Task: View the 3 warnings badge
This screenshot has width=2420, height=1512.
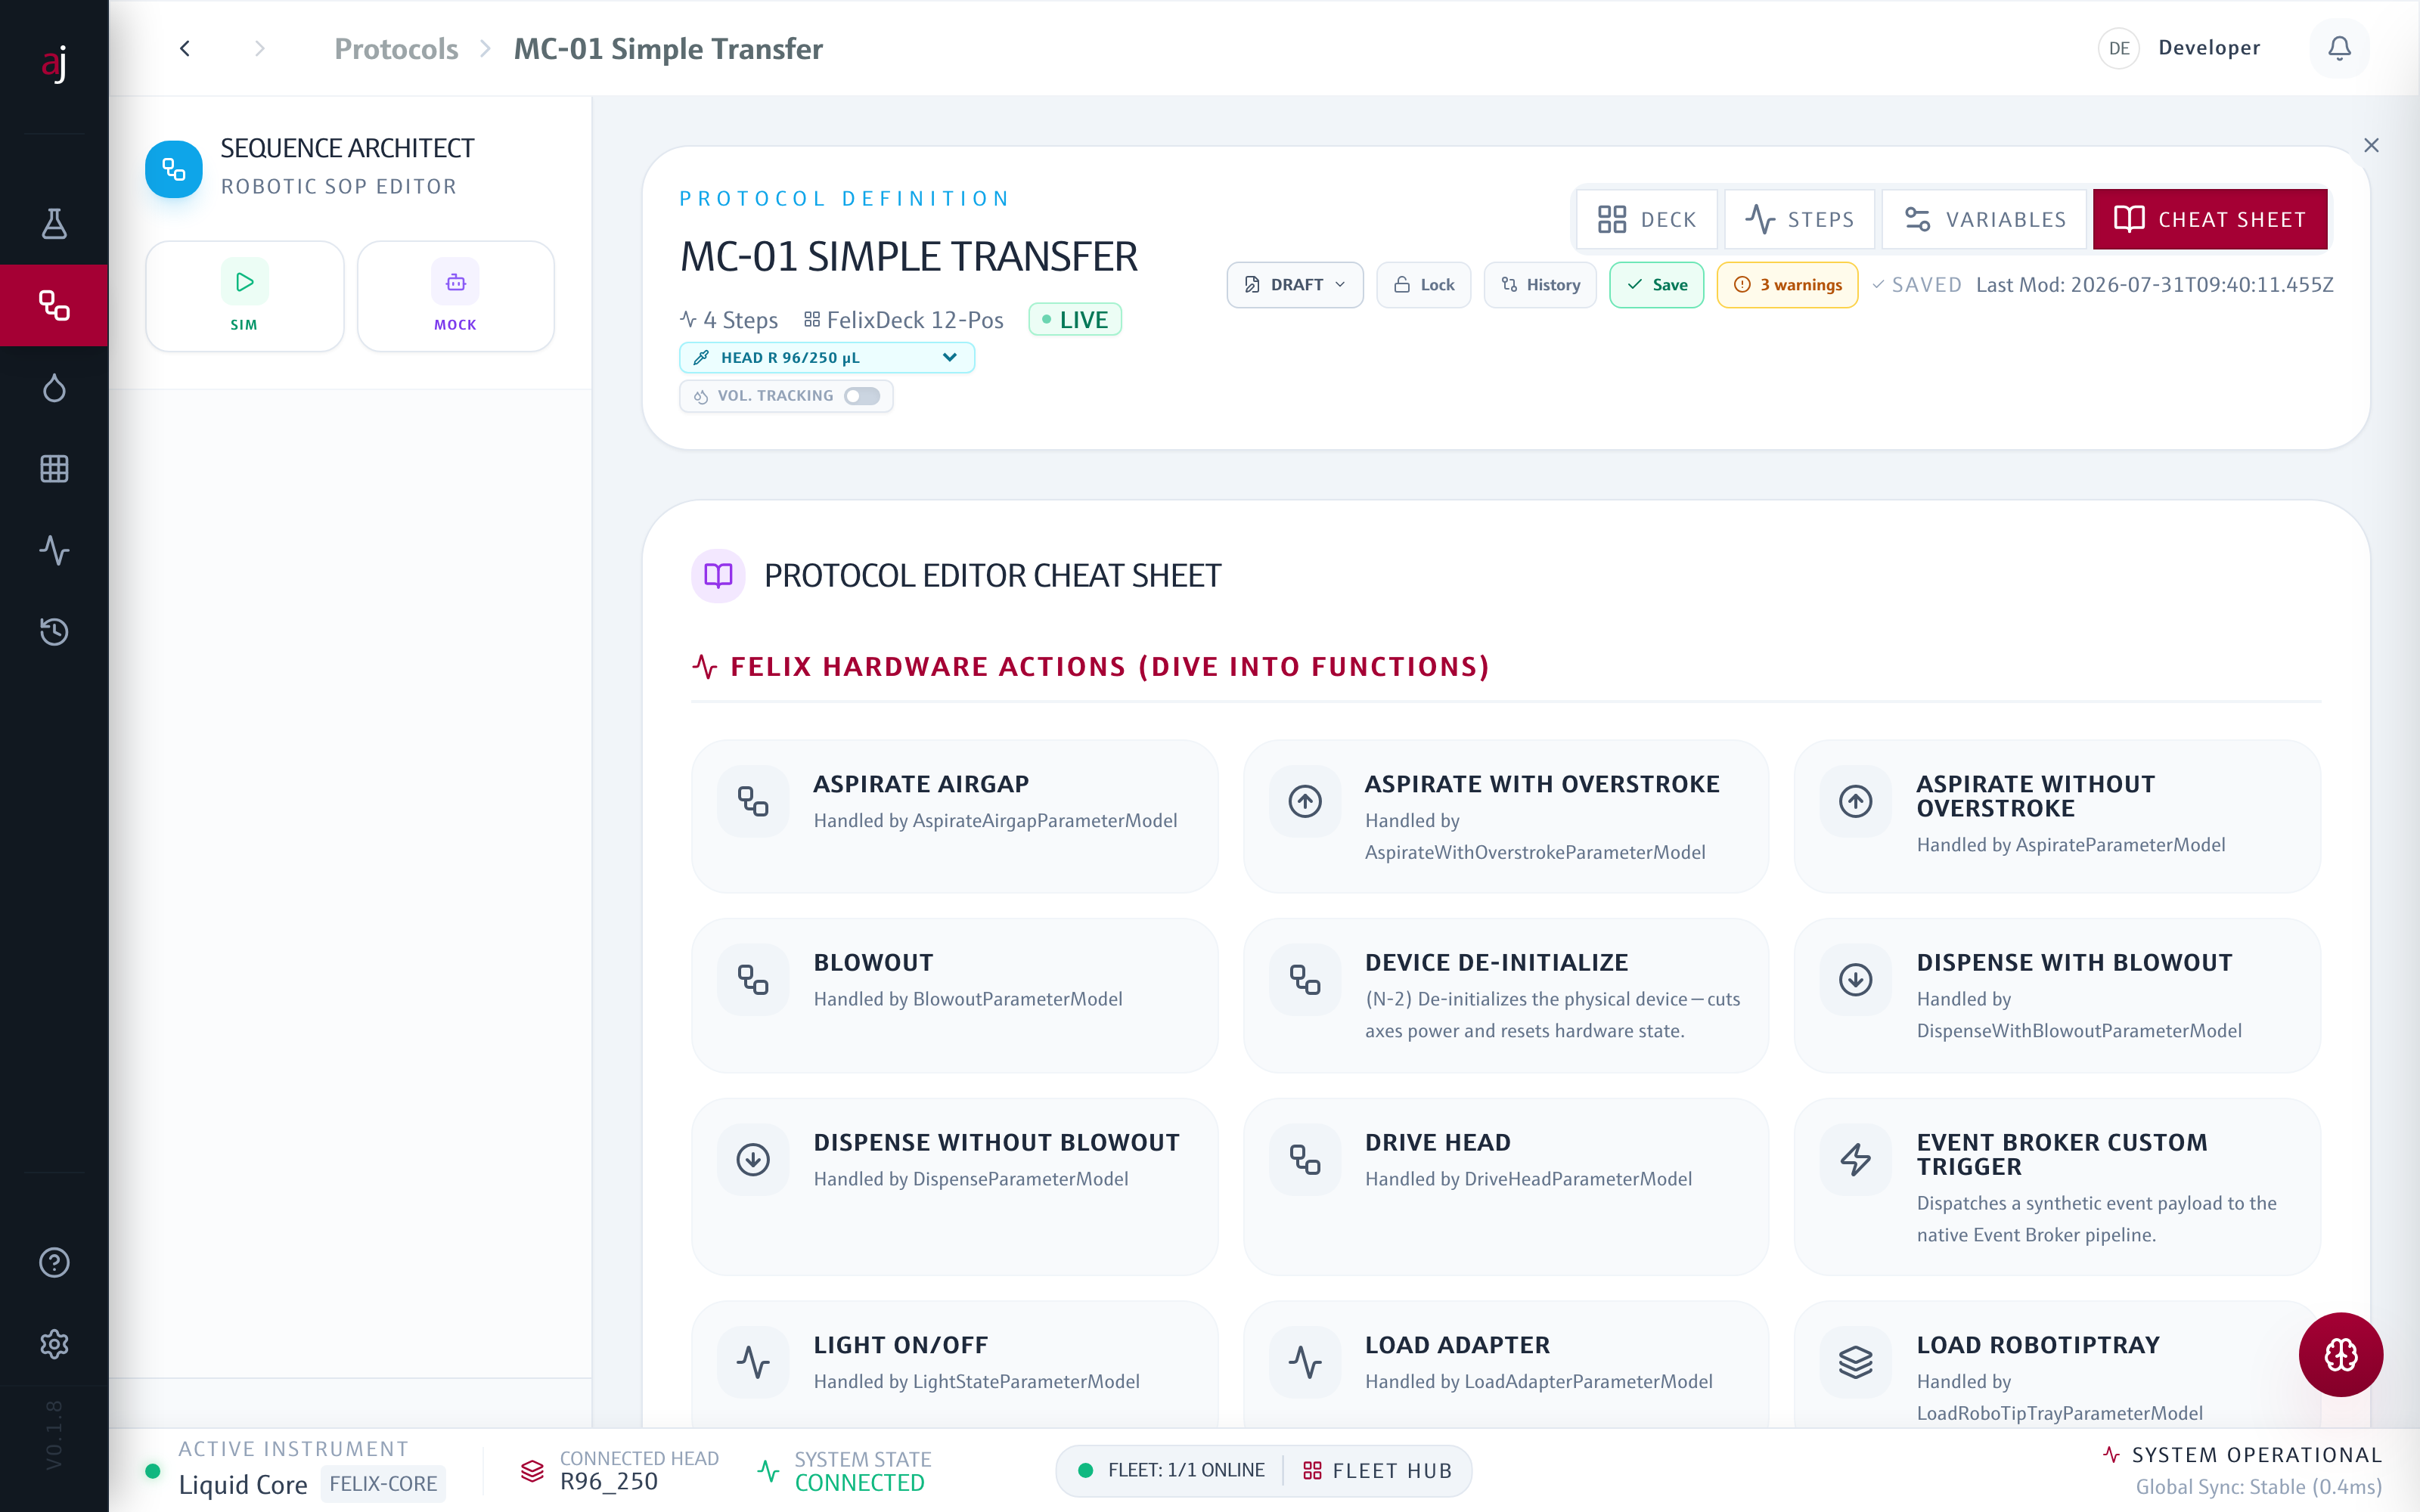Action: [1787, 285]
